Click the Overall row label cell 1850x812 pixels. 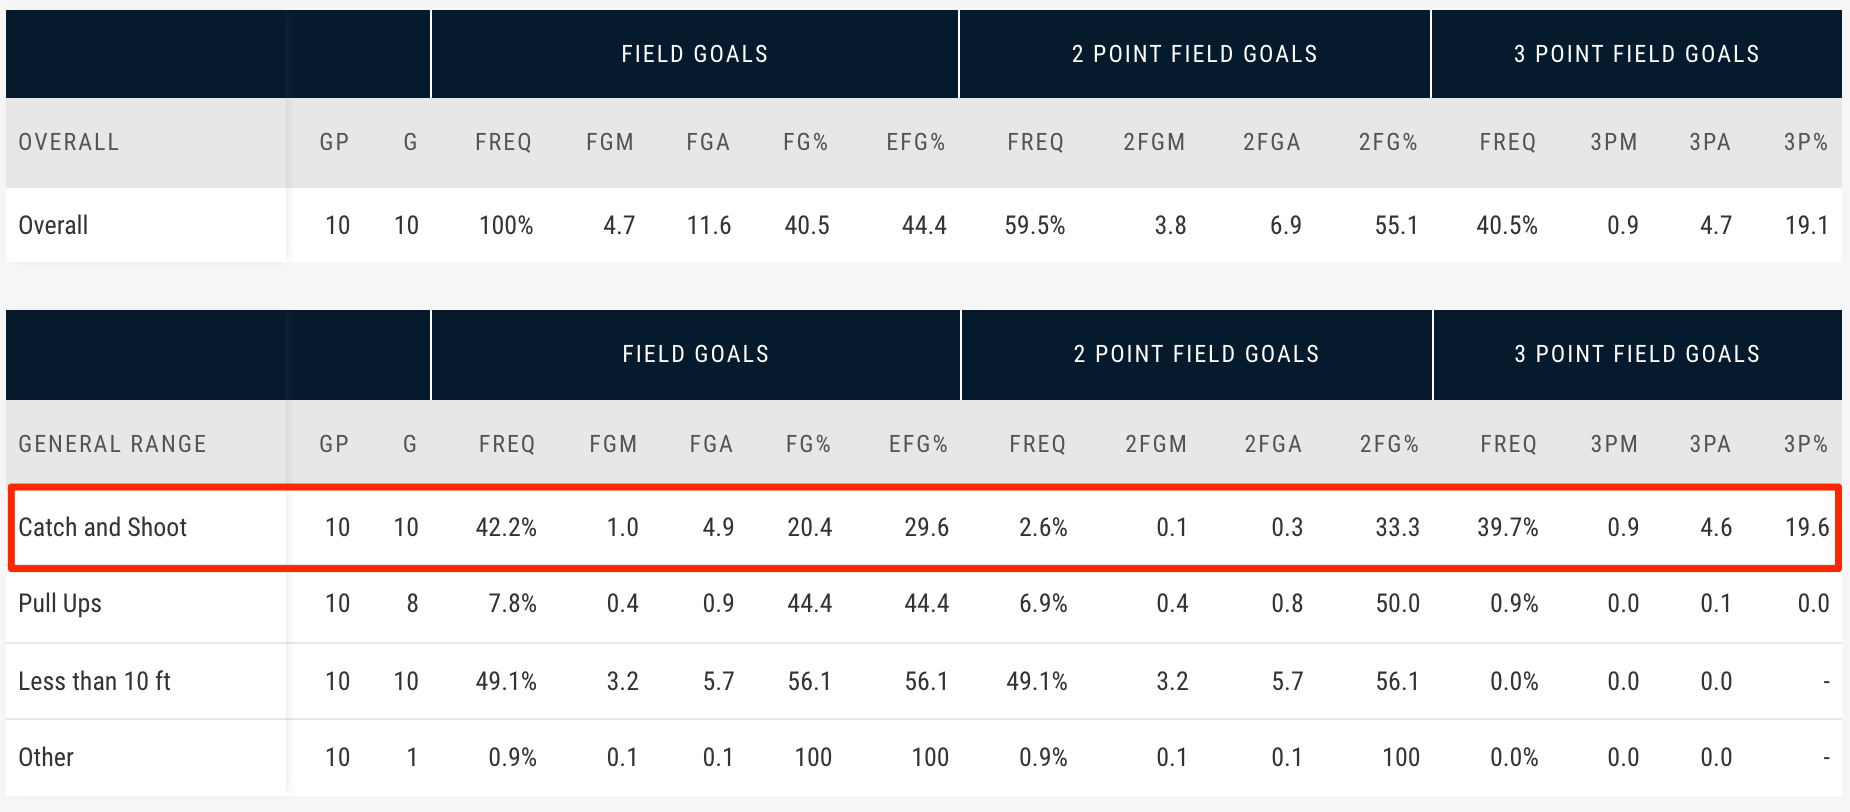(54, 225)
